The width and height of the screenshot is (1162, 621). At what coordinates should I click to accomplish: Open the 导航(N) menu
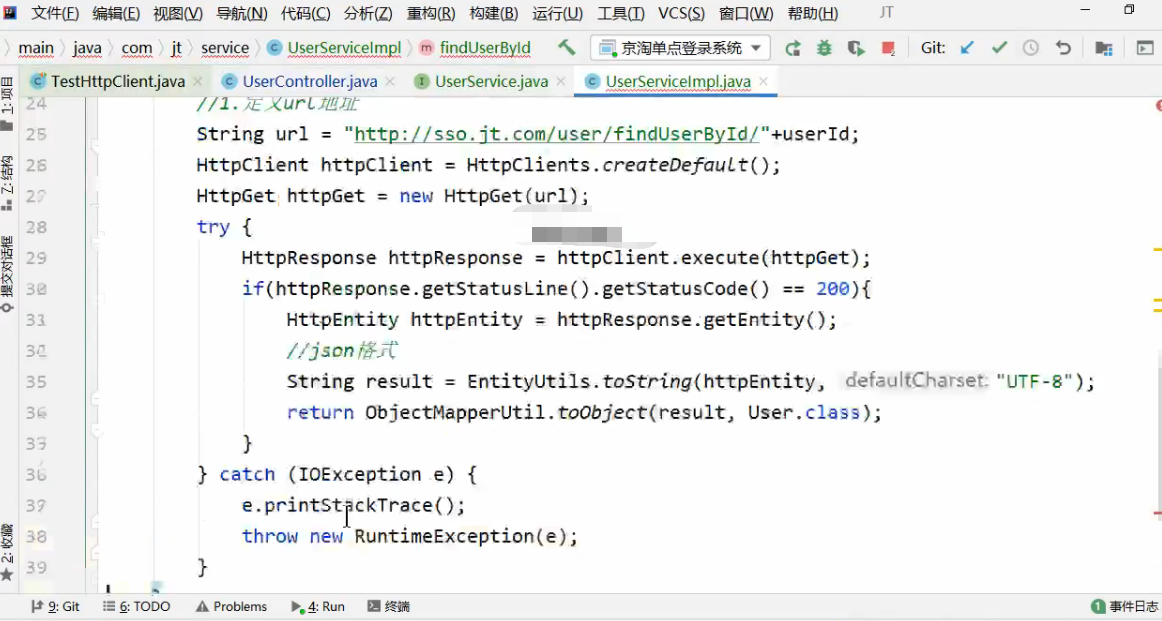click(x=242, y=13)
